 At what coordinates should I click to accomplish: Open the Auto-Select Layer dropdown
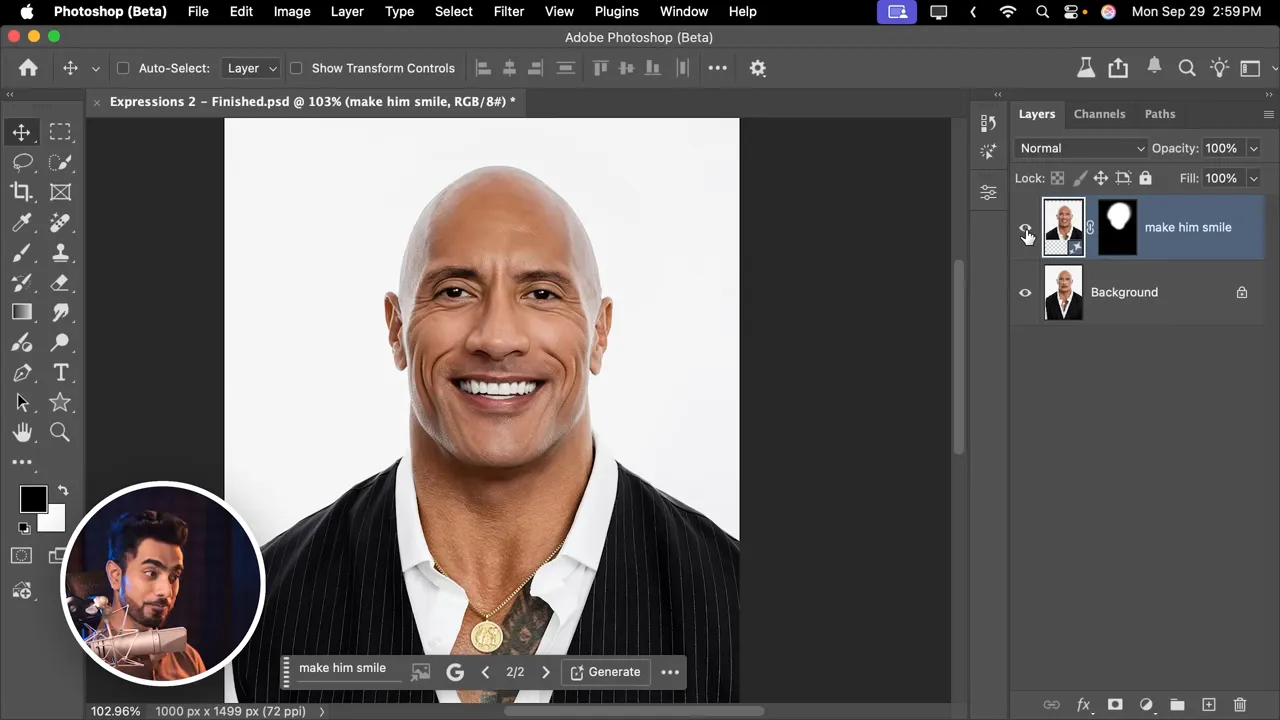(x=252, y=68)
